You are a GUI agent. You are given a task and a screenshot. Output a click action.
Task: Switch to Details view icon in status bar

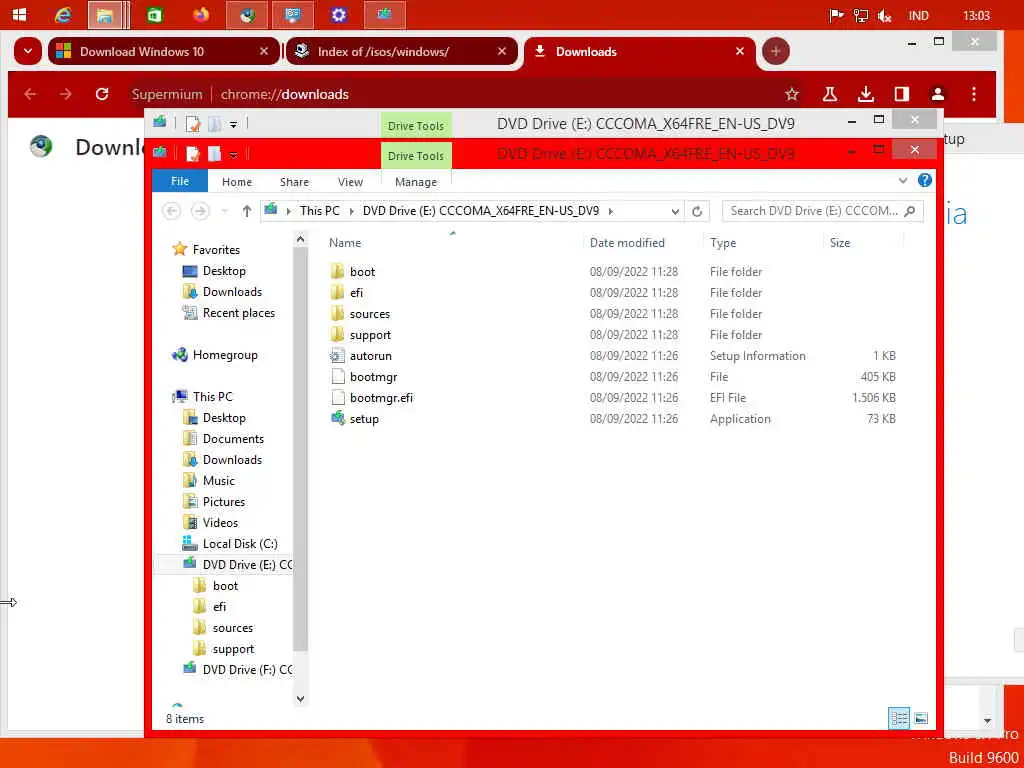[899, 718]
